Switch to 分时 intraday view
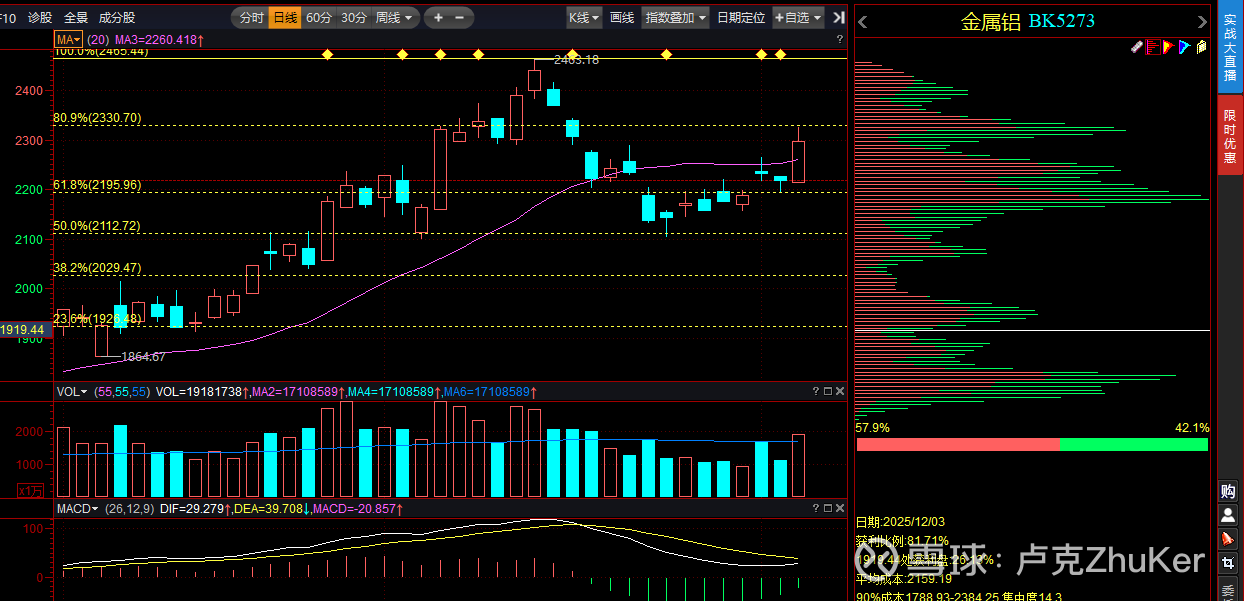Viewport: 1244px width, 601px height. tap(251, 18)
